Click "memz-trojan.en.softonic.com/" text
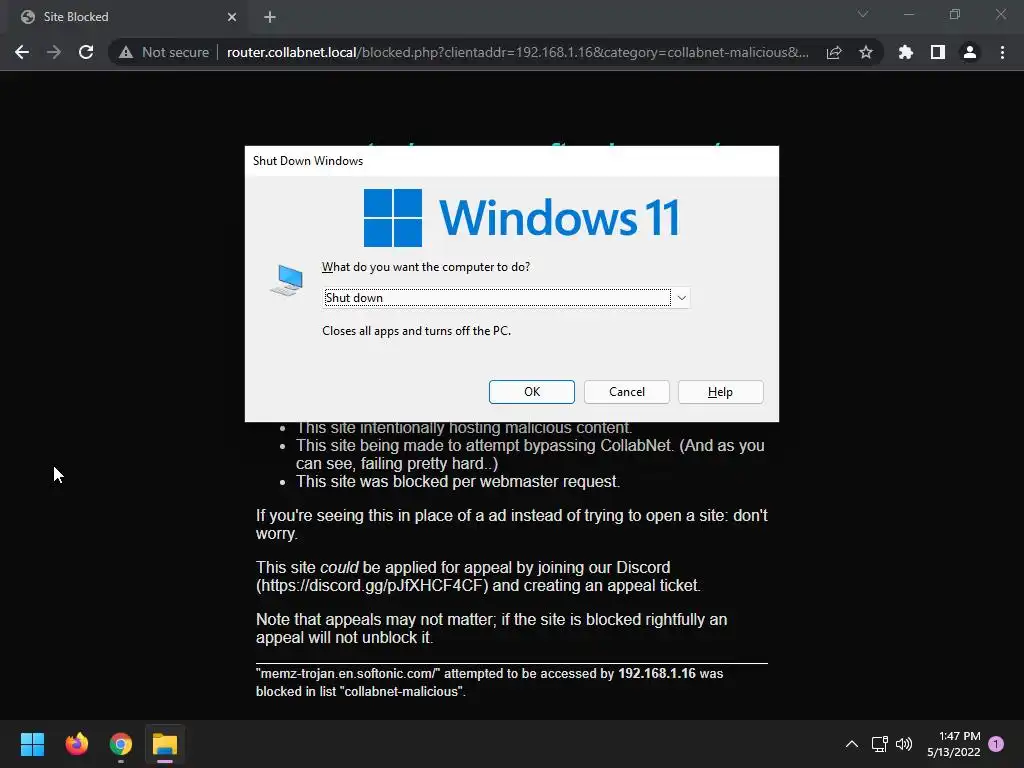This screenshot has width=1024, height=768. pyautogui.click(x=348, y=673)
